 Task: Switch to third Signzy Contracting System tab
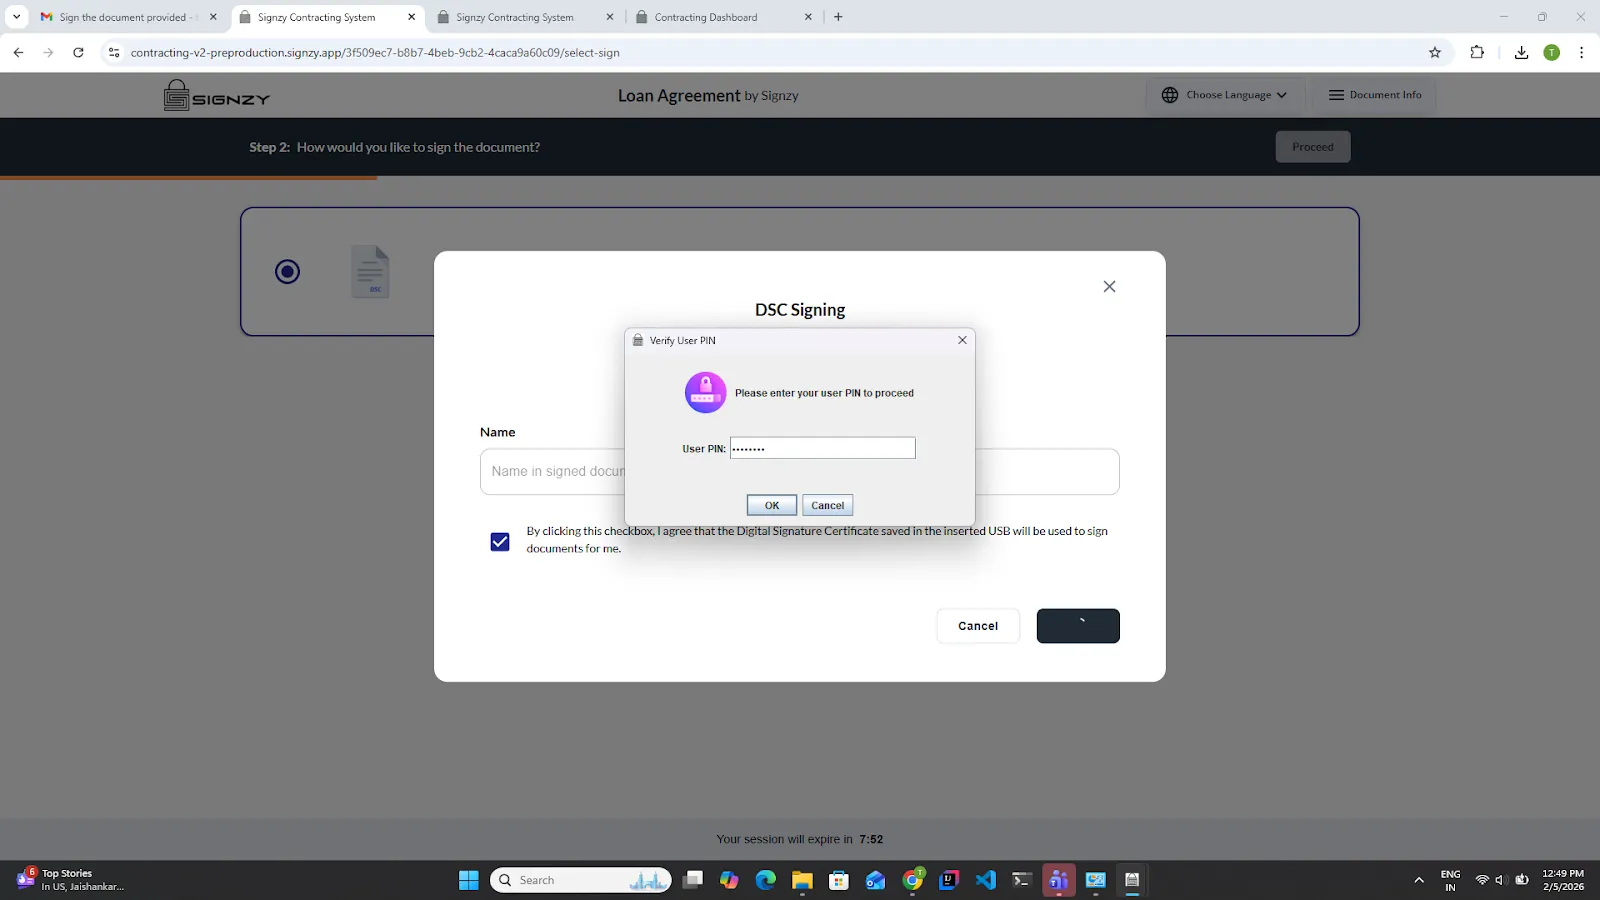tap(526, 17)
